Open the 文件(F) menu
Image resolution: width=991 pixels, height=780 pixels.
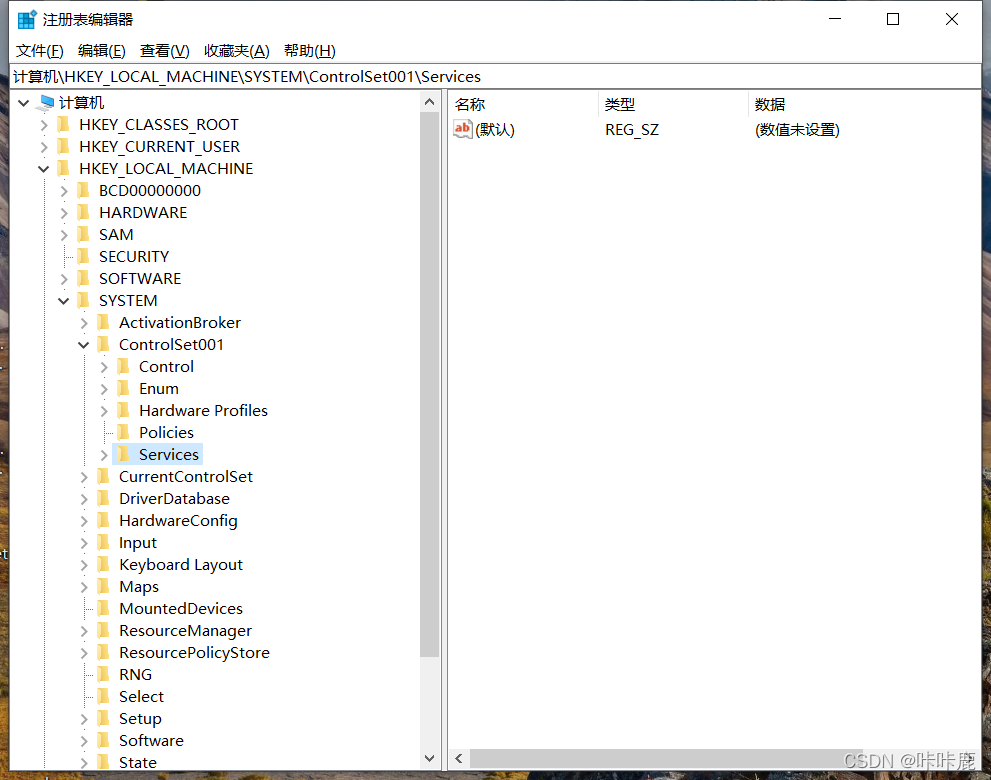(39, 51)
